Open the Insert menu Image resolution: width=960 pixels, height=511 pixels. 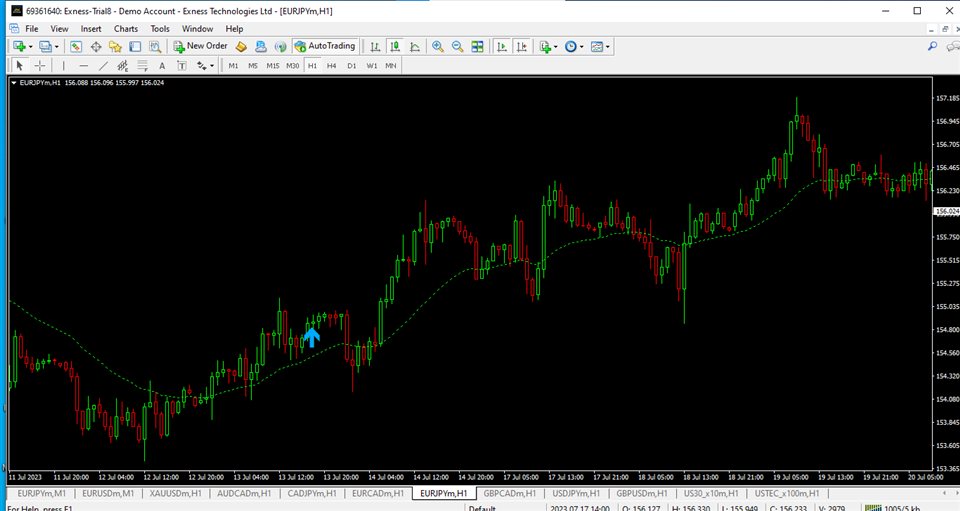coord(91,29)
